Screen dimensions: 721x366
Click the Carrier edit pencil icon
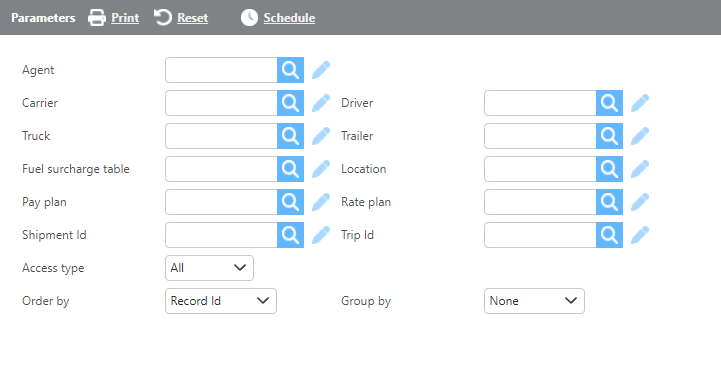[x=320, y=103]
